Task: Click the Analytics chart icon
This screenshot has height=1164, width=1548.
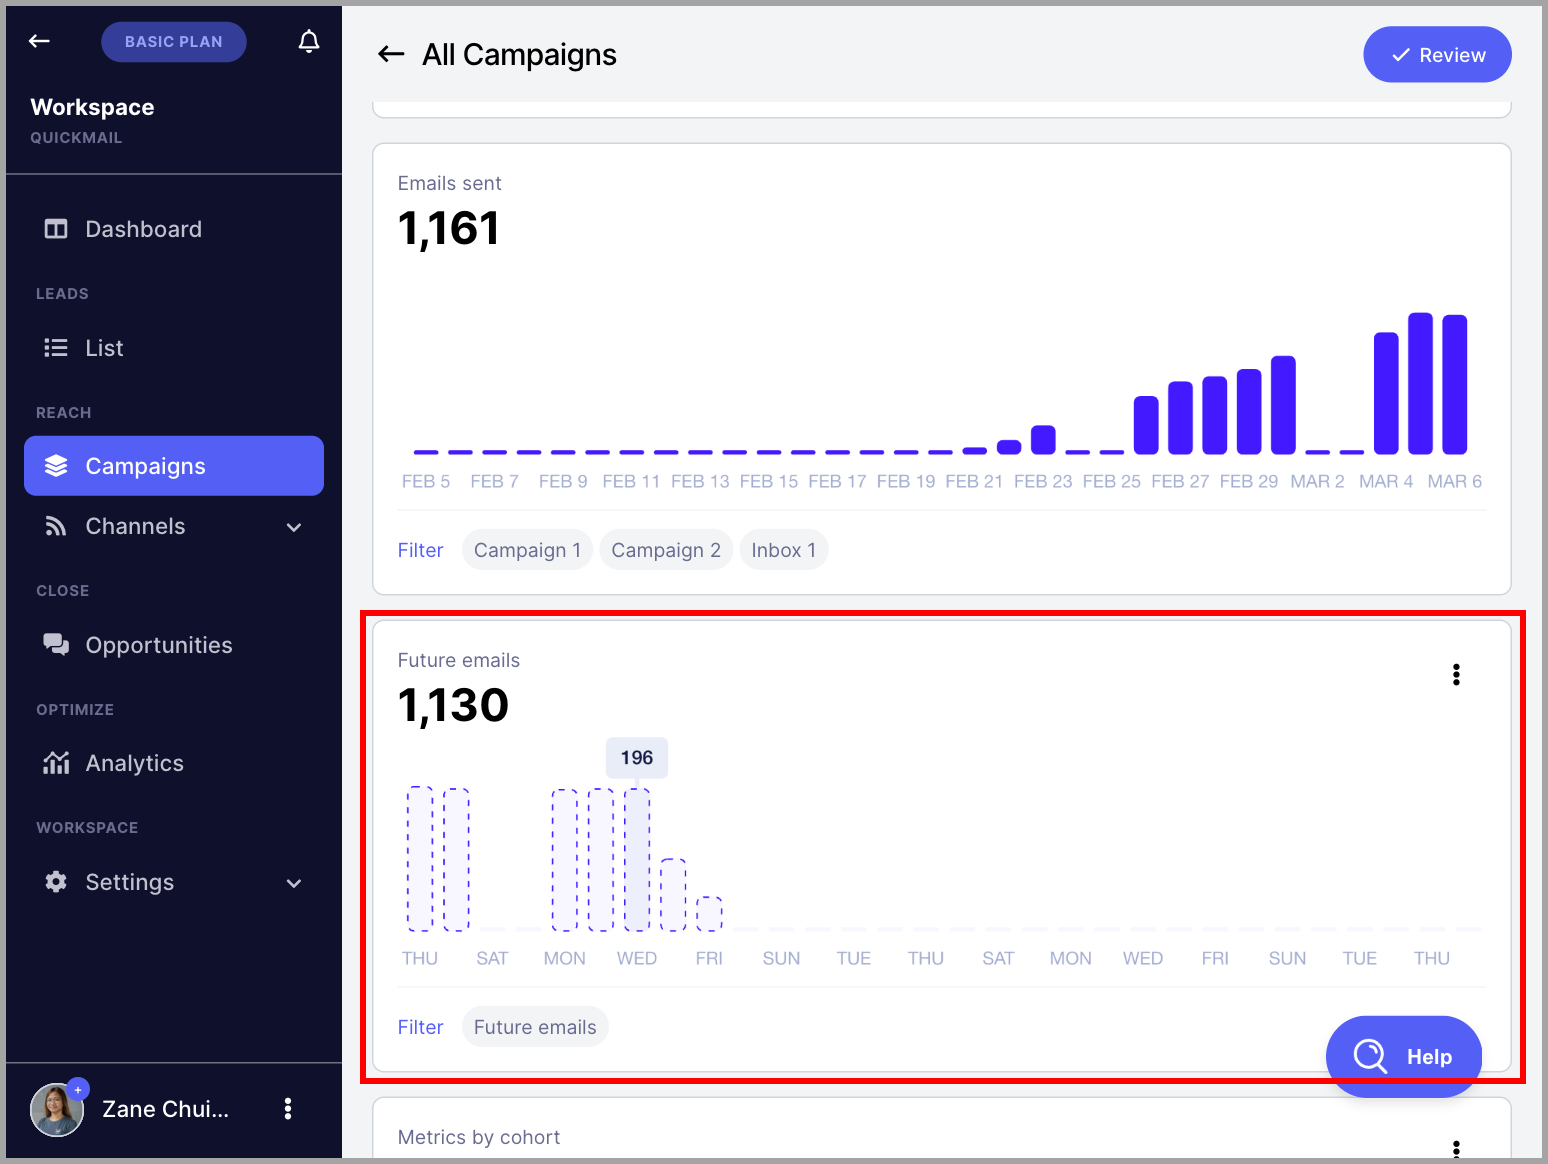Action: pos(56,763)
